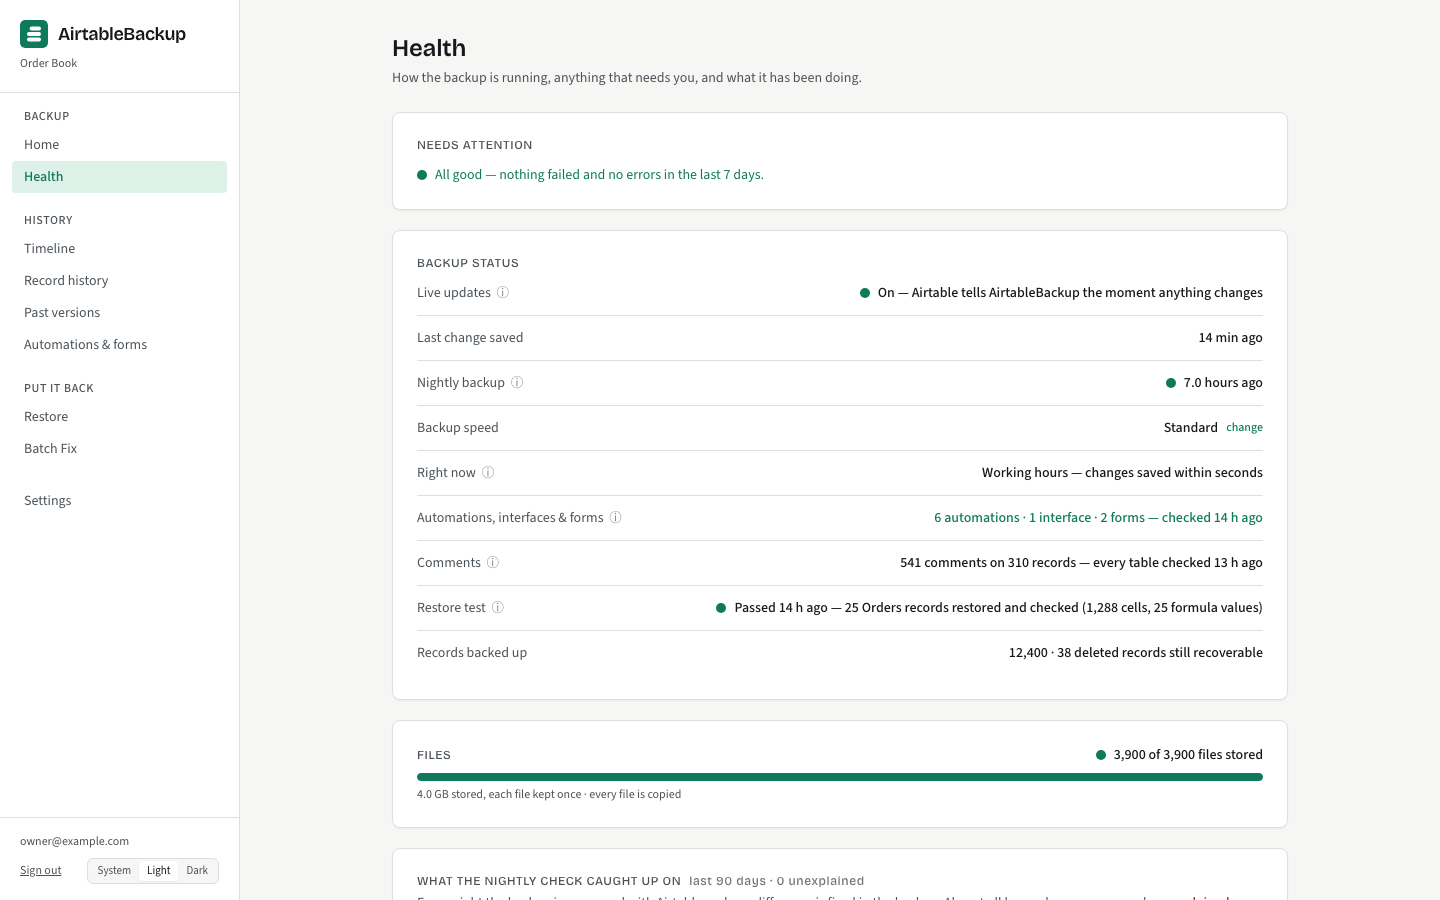Click '3,900 of 3,900 files stored'
This screenshot has height=900, width=1440.
(x=1188, y=755)
